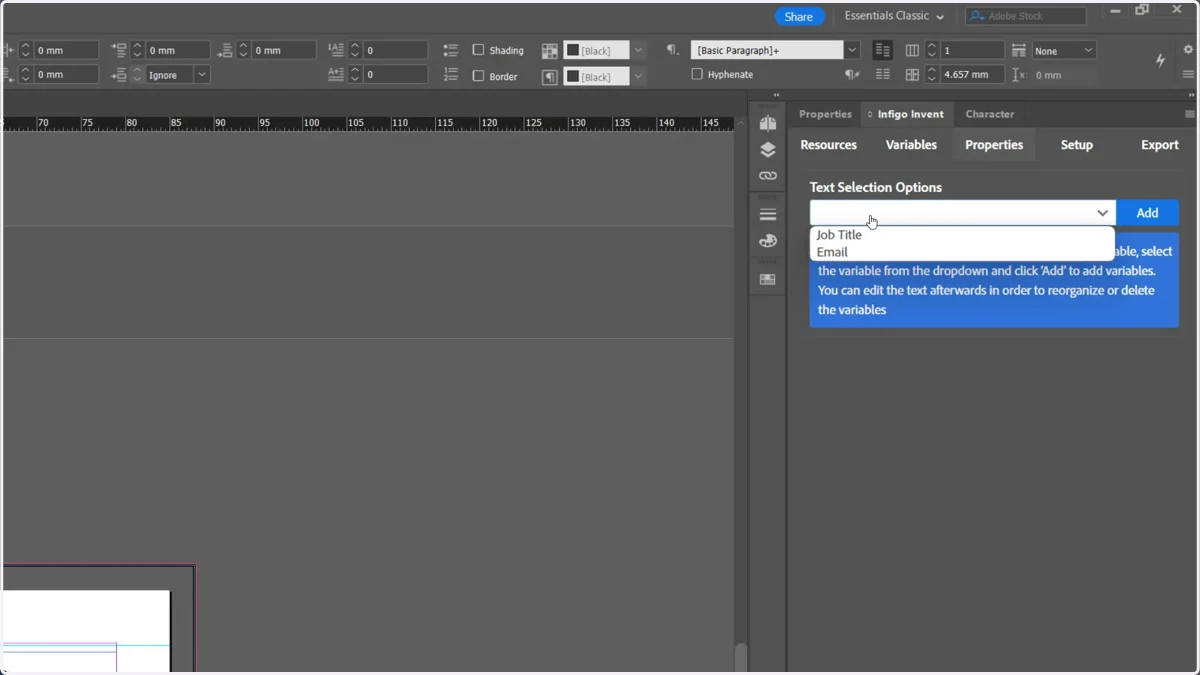
Task: Click the Basic Paragraph style field
Action: click(767, 50)
